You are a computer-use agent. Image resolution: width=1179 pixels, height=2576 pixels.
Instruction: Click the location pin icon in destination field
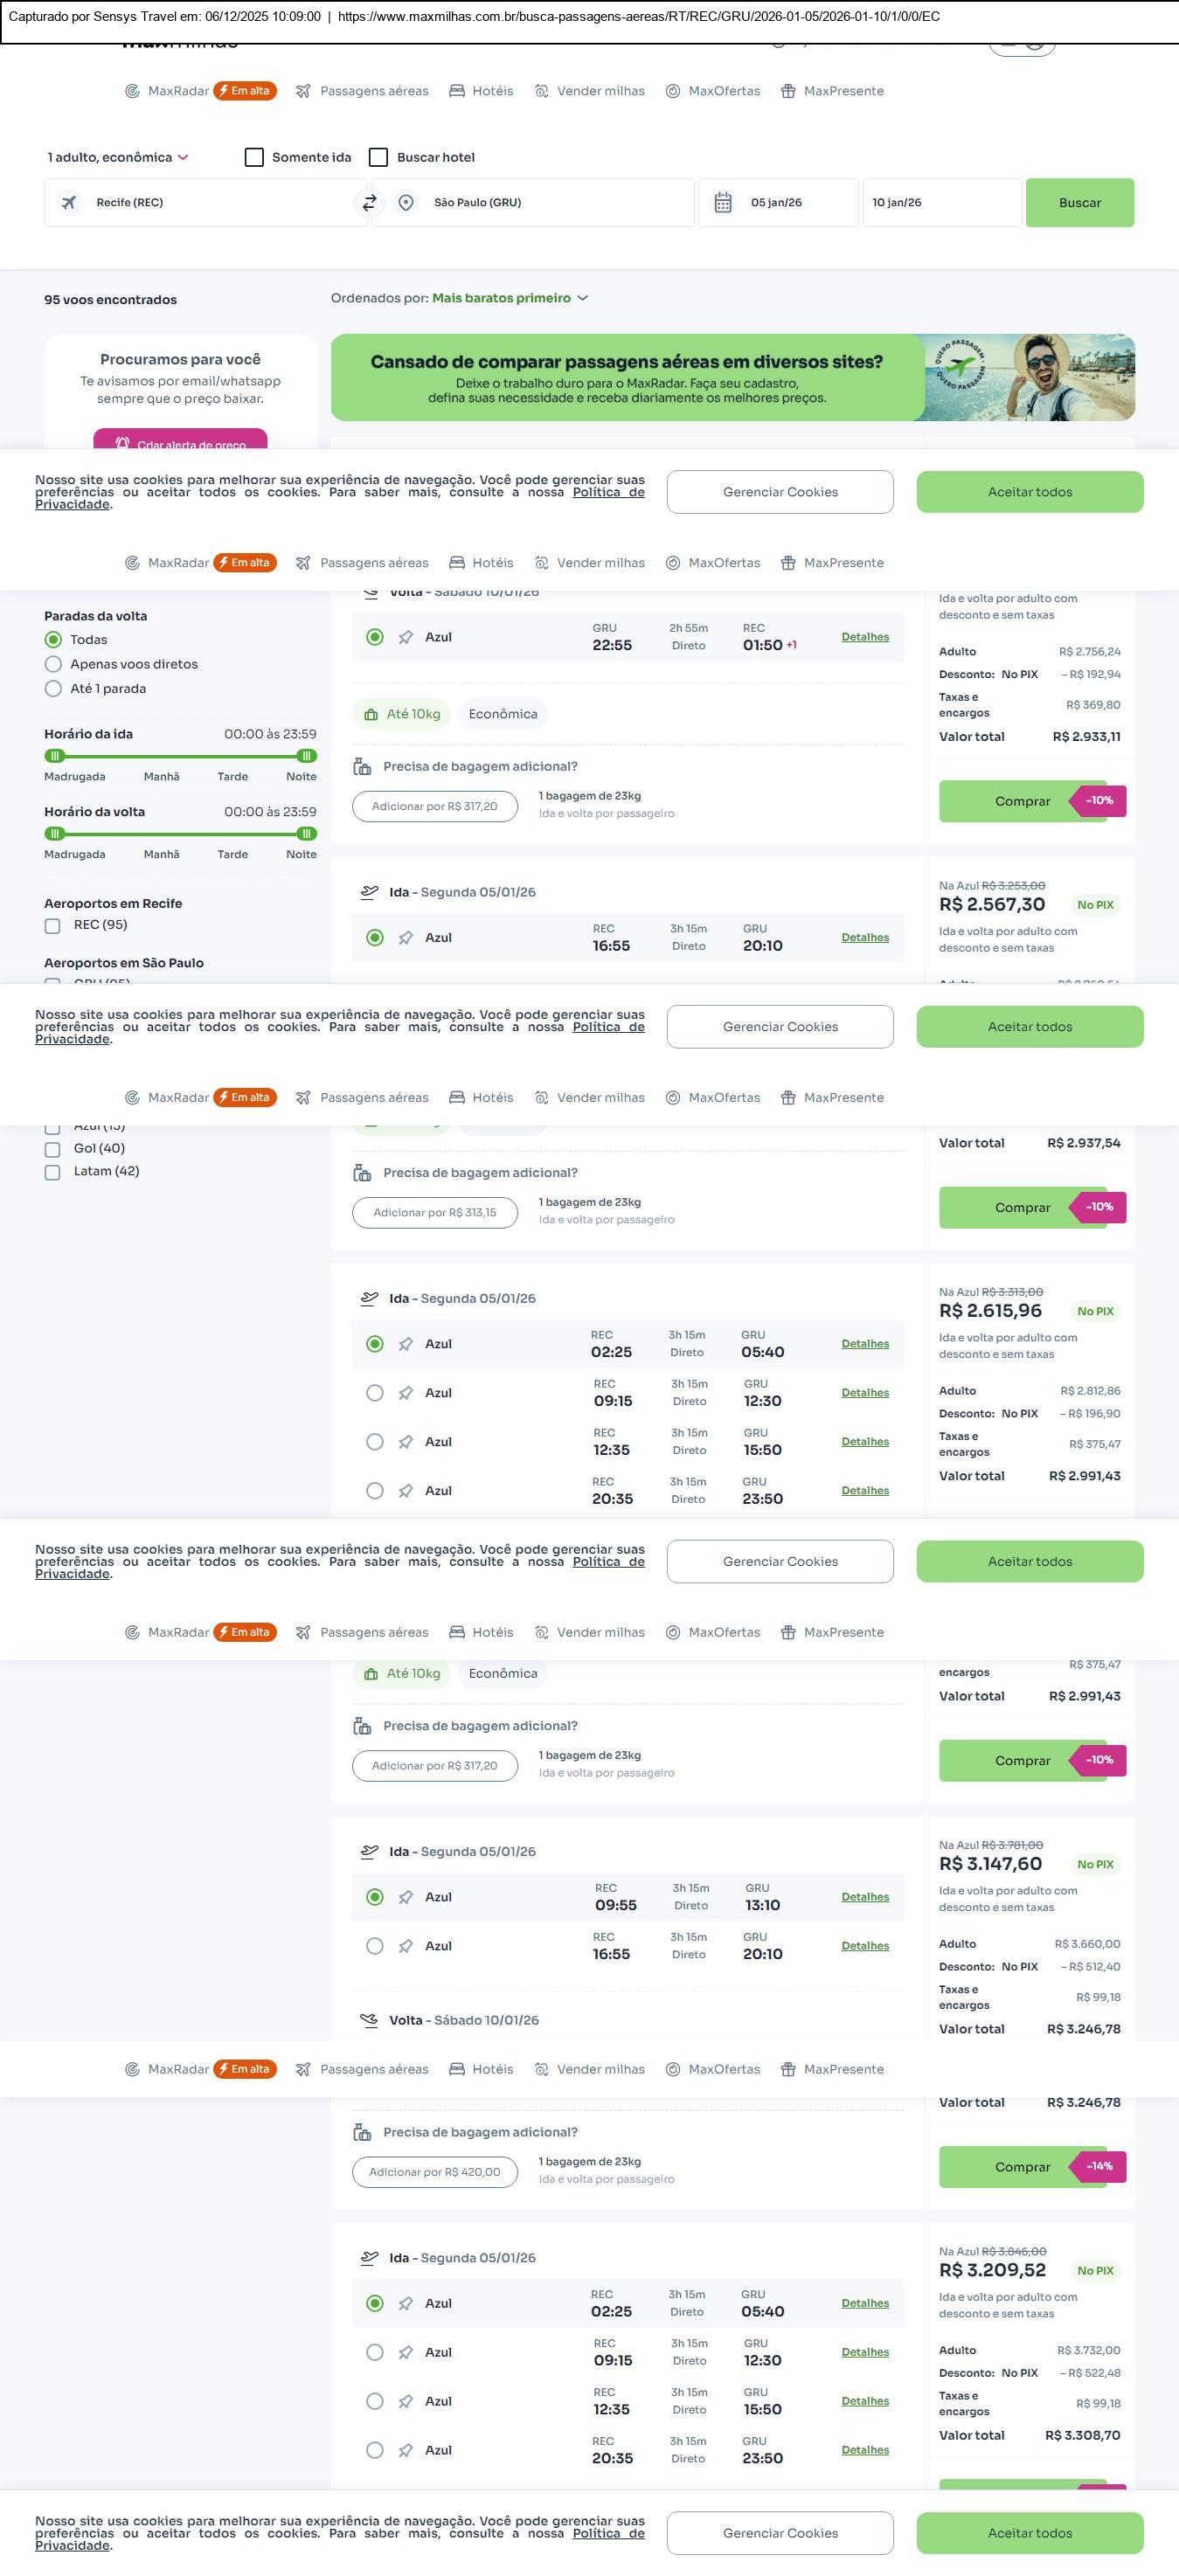(x=406, y=203)
